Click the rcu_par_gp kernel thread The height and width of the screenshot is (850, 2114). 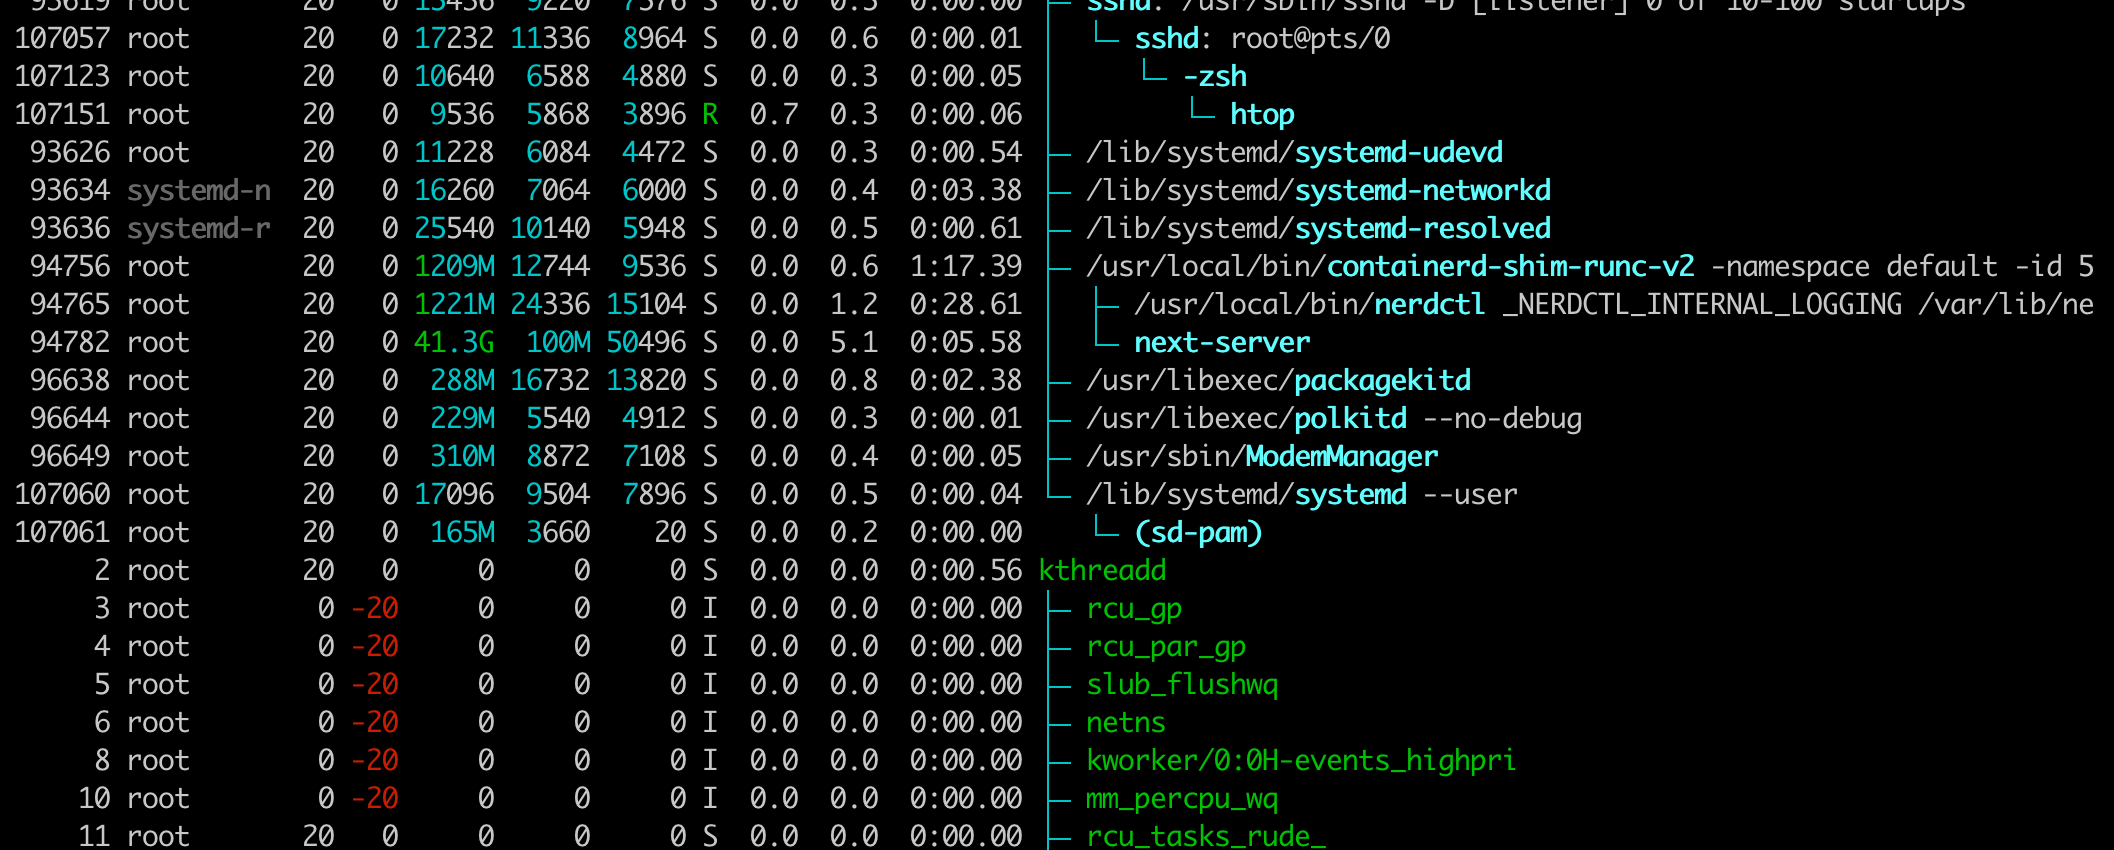[1166, 647]
